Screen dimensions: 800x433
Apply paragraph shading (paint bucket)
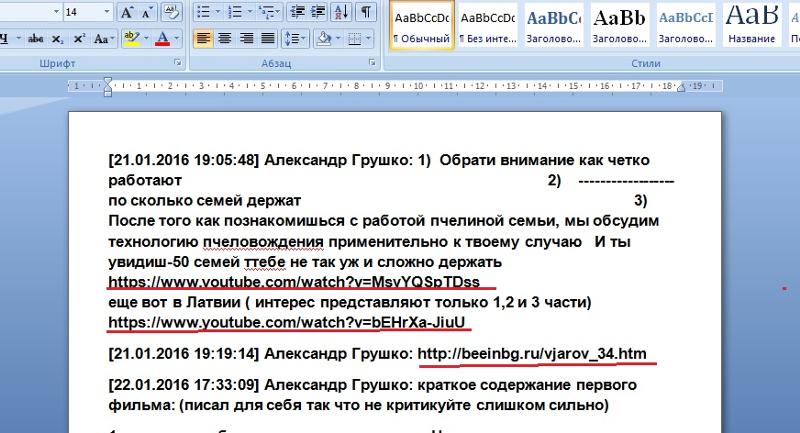pos(323,39)
